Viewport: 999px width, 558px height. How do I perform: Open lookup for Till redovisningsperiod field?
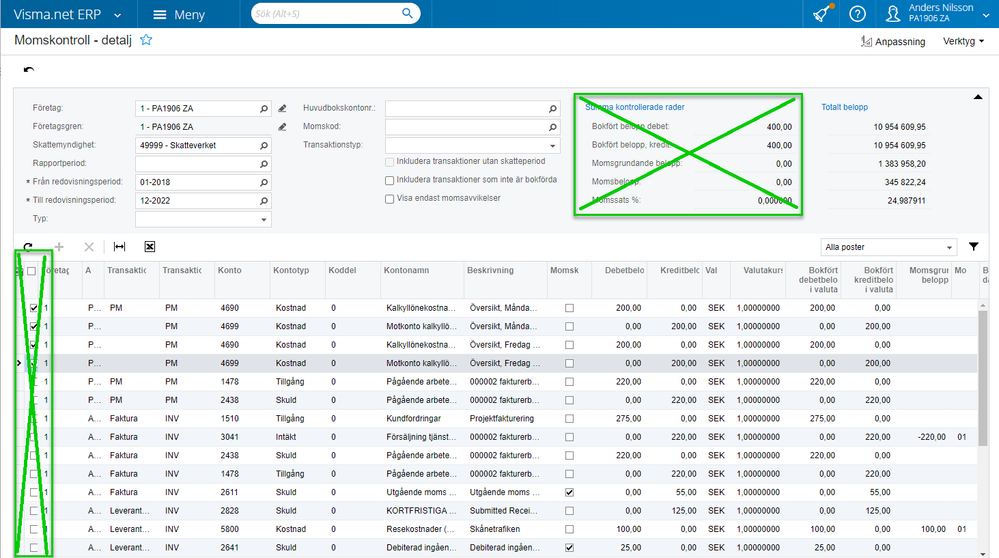click(264, 201)
